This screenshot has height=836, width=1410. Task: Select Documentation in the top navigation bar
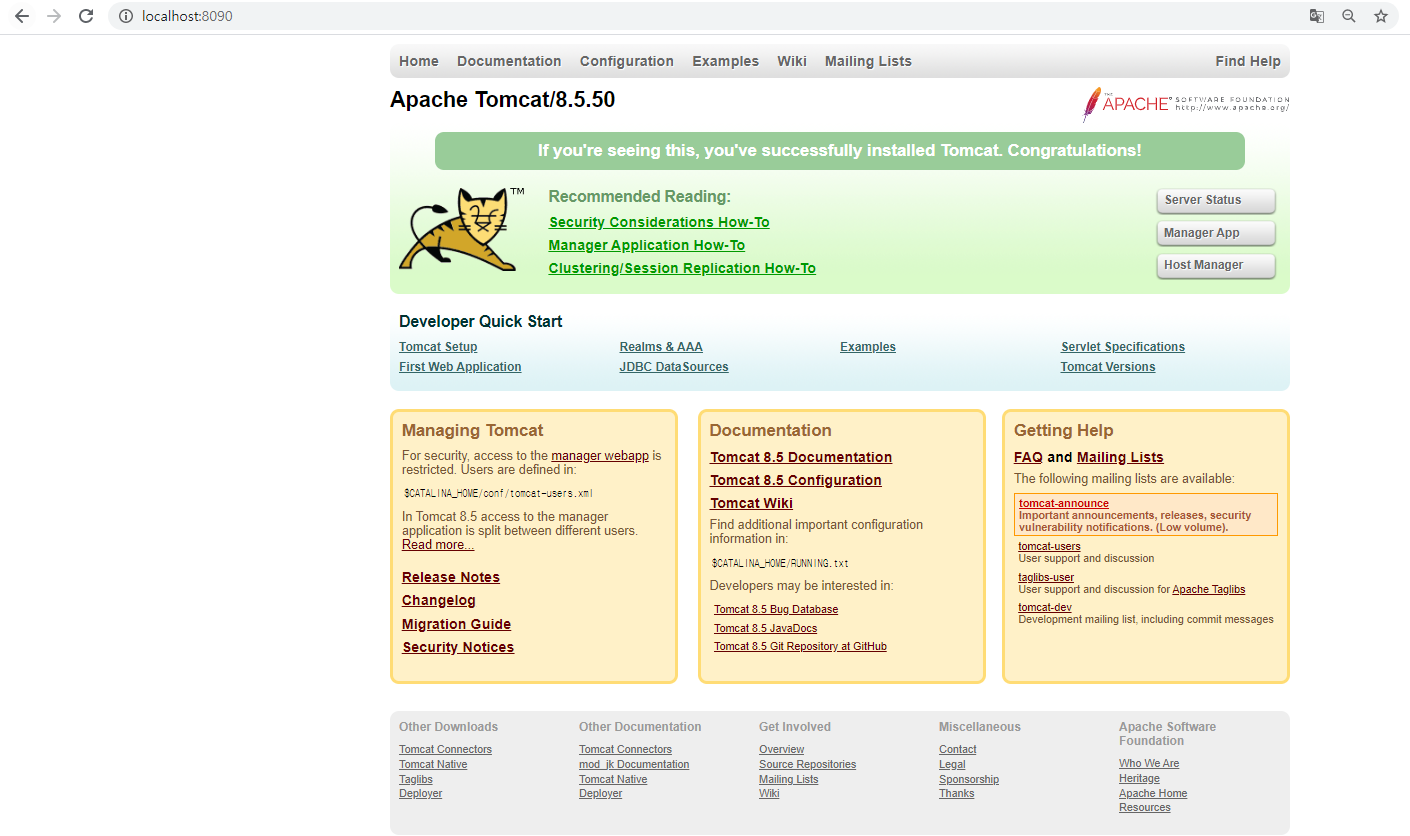[x=509, y=61]
